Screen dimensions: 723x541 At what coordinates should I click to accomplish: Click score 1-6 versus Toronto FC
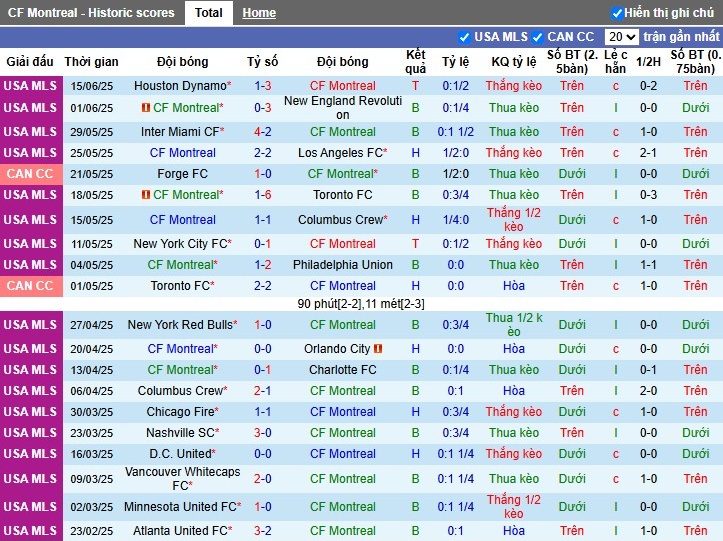click(x=263, y=195)
